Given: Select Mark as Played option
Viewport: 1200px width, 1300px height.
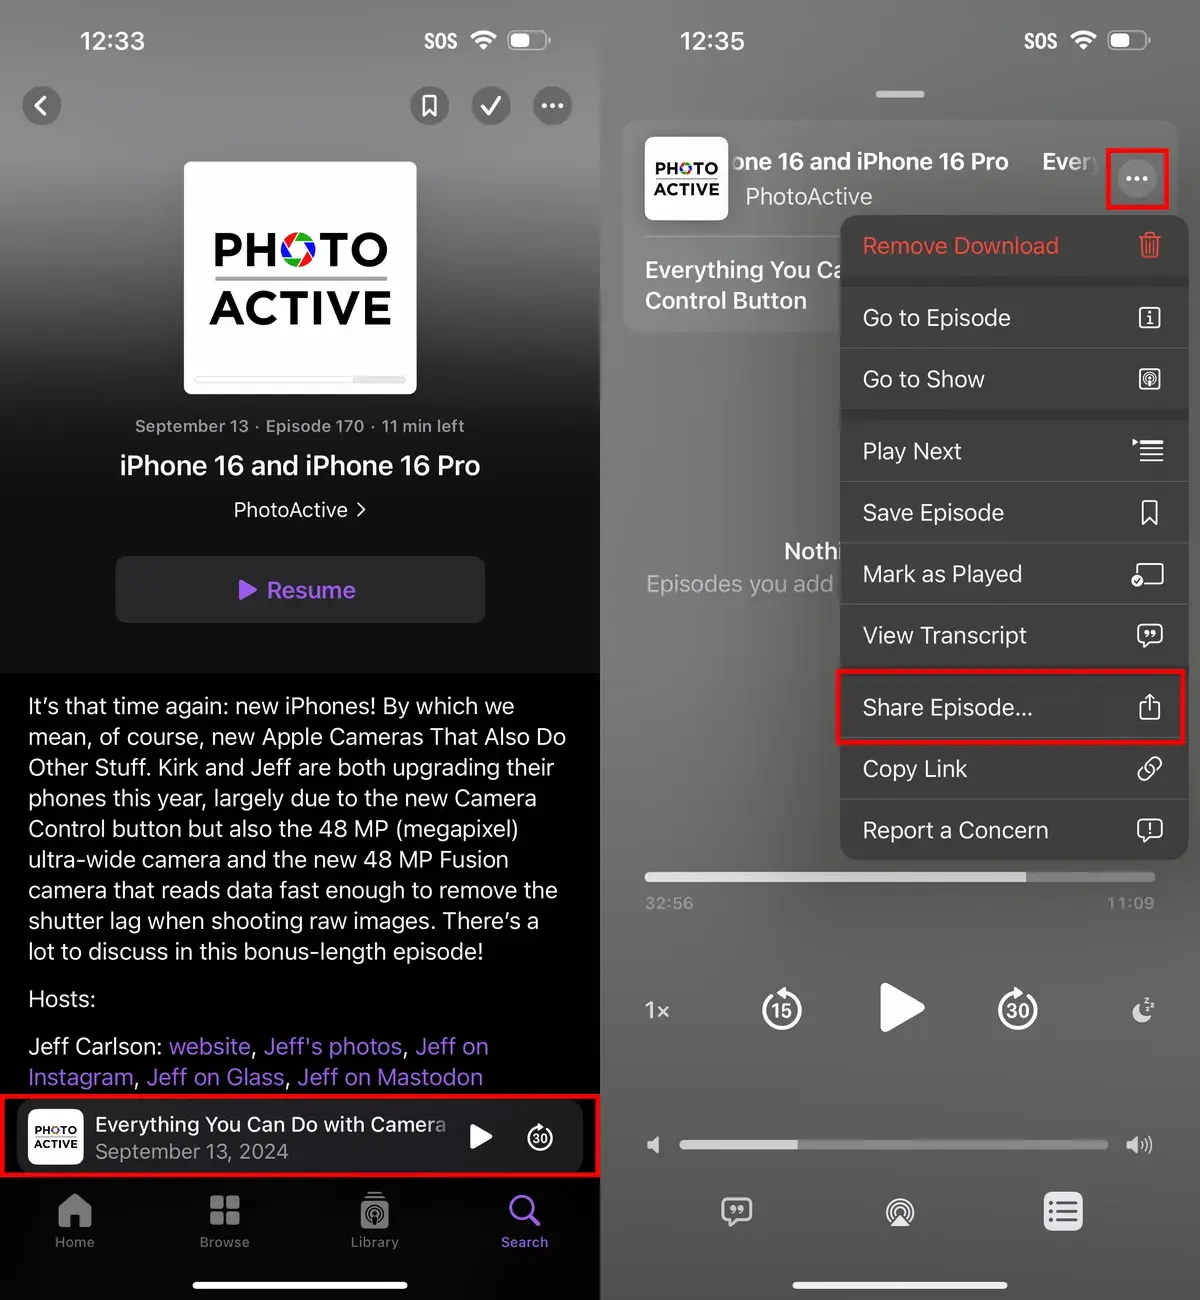Looking at the screenshot, I should 1010,574.
